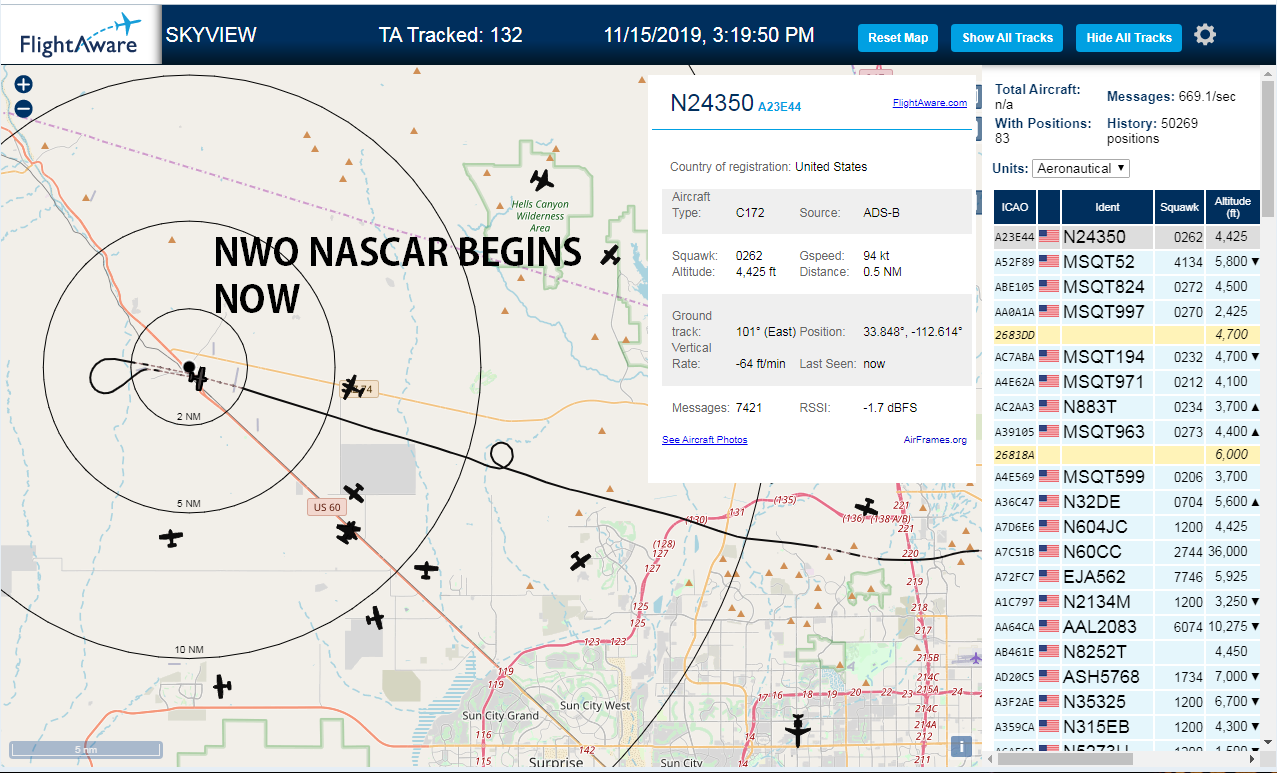Screen dimensions: 1277x773
Task: Select MSQT824 aircraft row
Action: (1127, 287)
